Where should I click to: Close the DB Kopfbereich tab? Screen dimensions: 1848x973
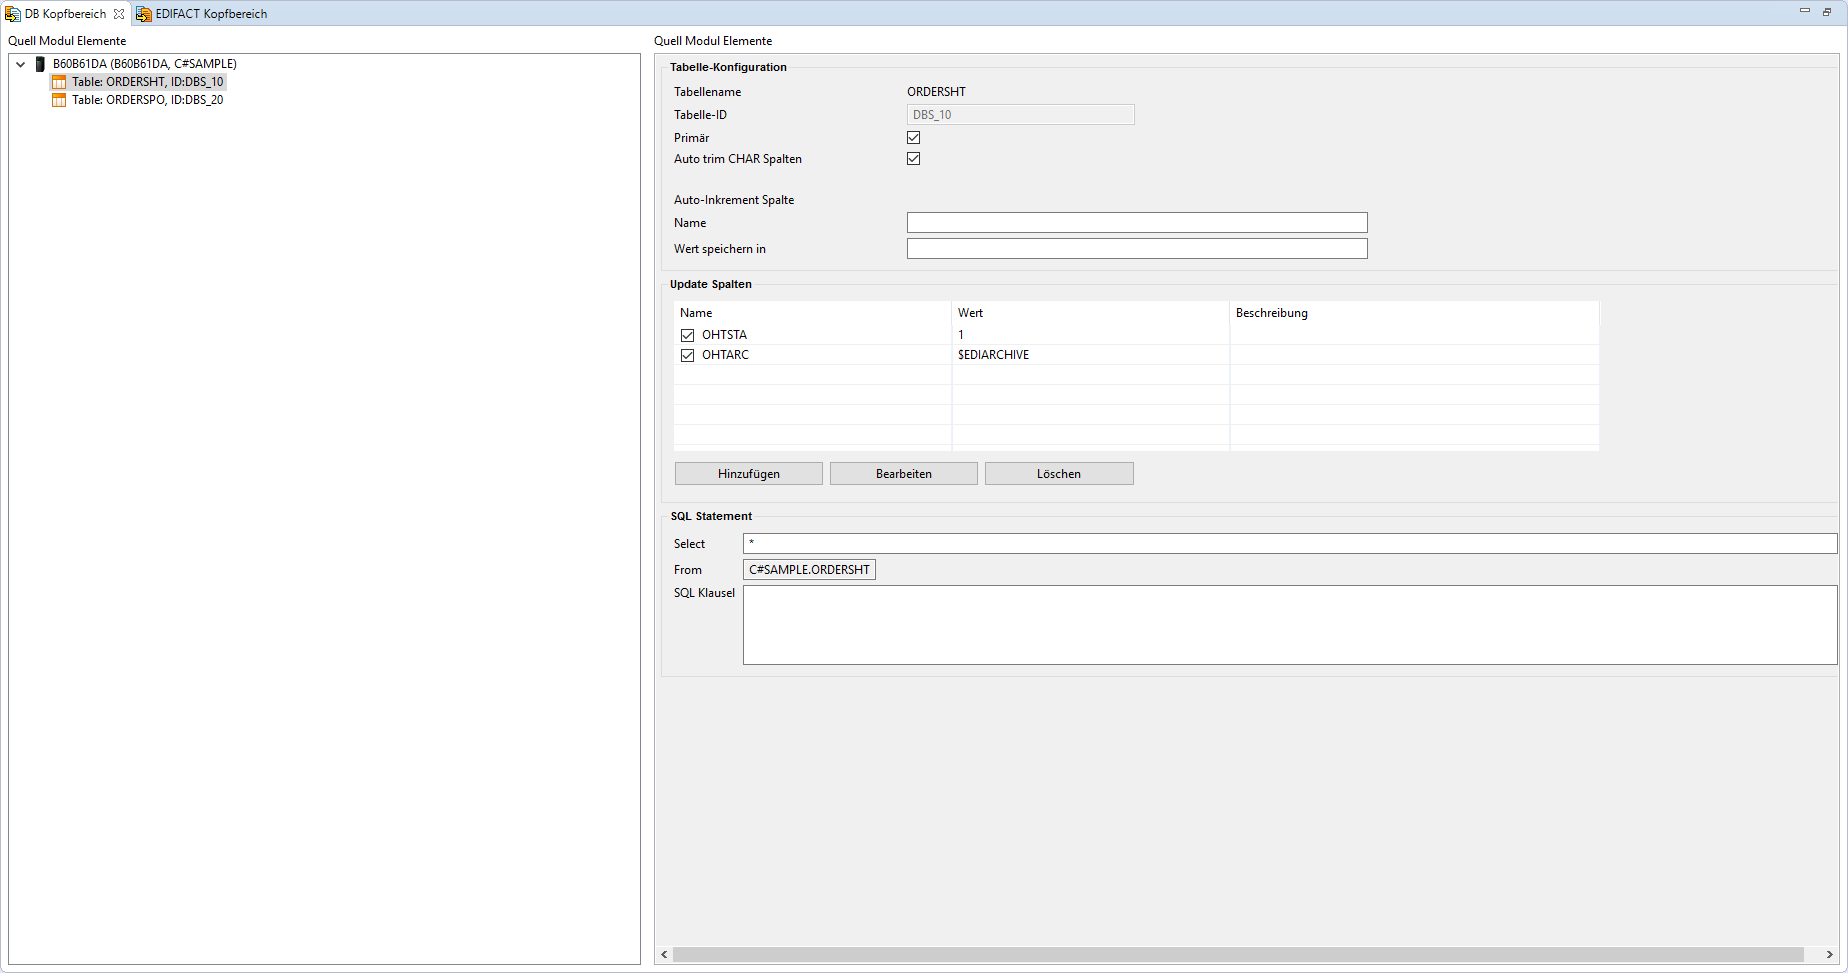pos(119,14)
